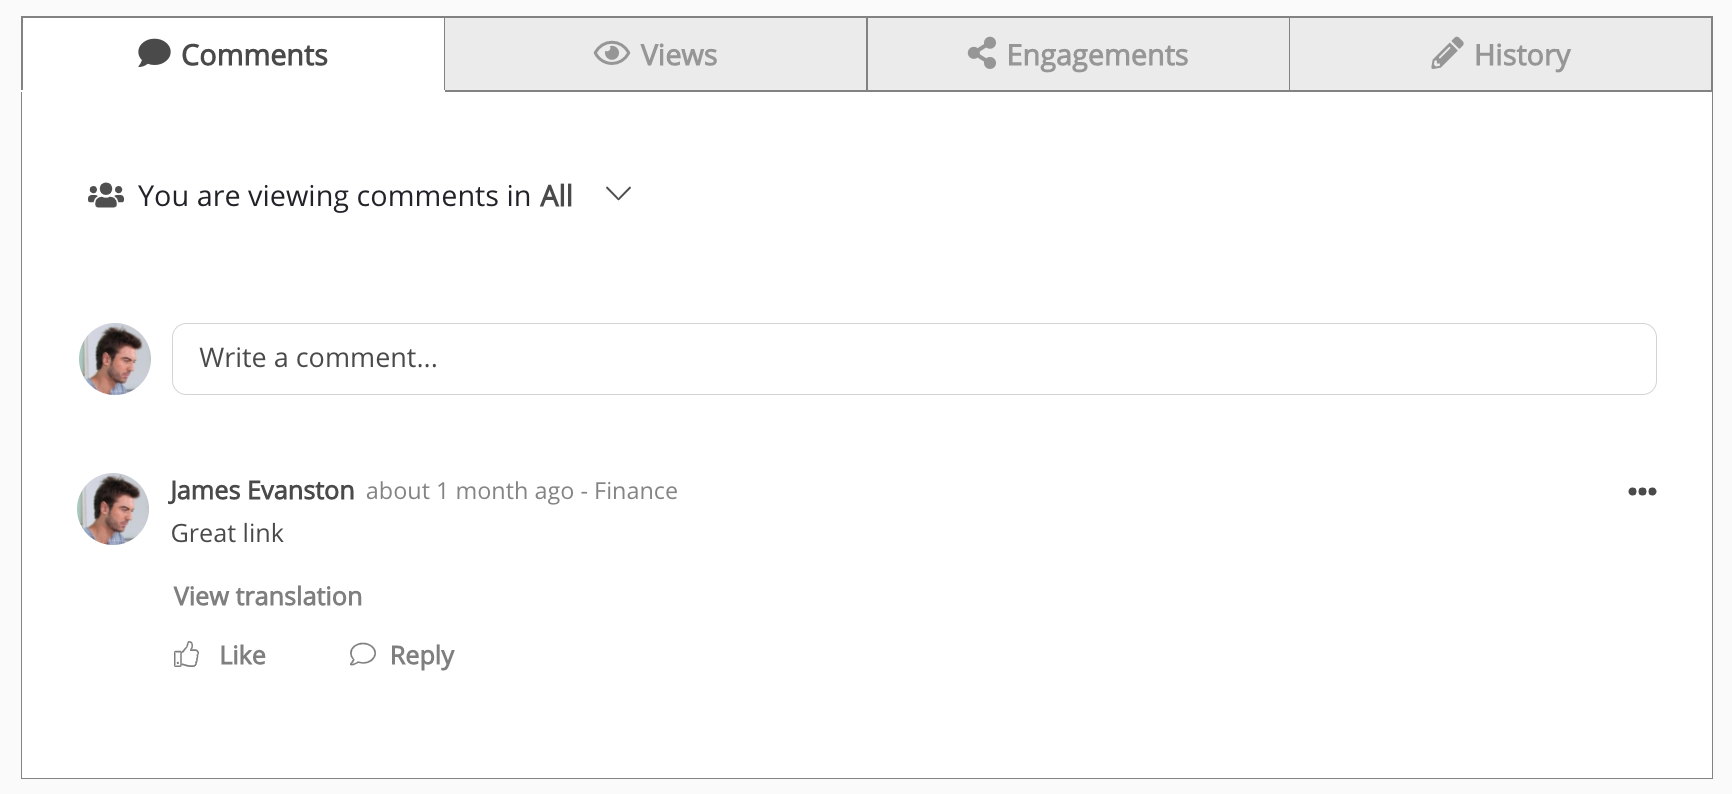Click the group icon beside the viewing comments text
1732x794 pixels.
[x=105, y=194]
